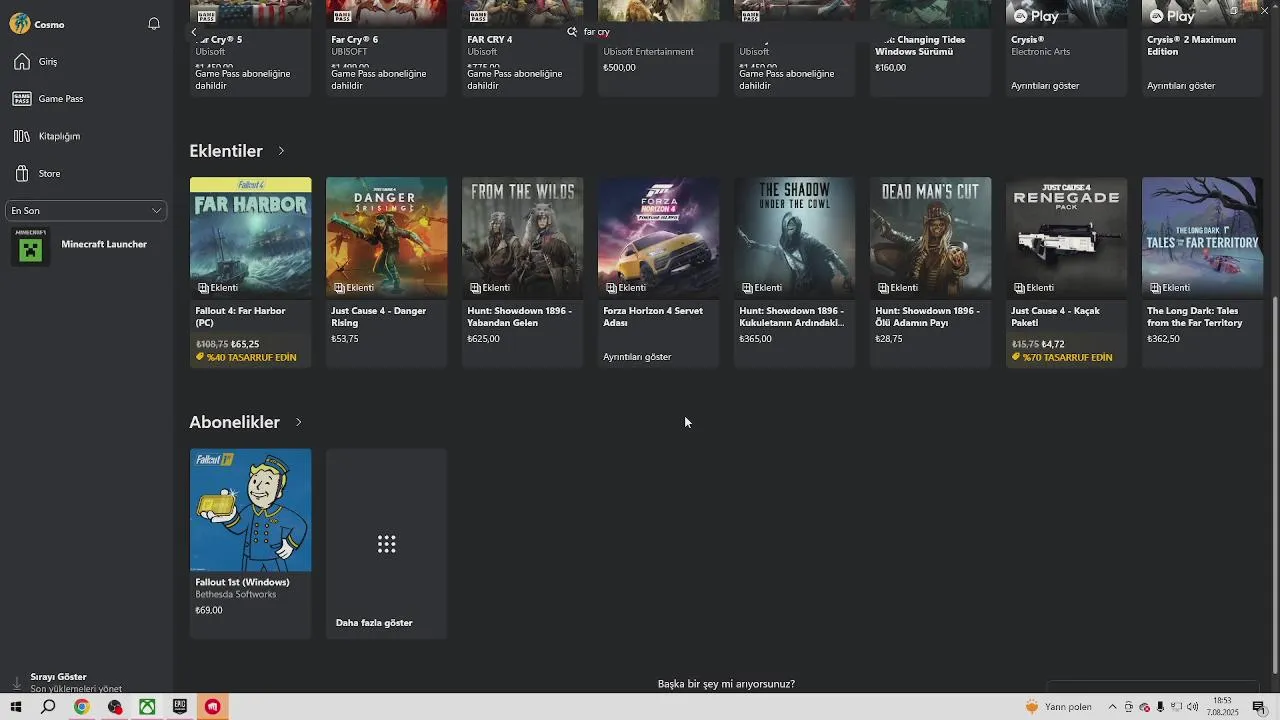The width and height of the screenshot is (1280, 720).
Task: Click the search magnifier icon
Action: pyautogui.click(x=572, y=32)
